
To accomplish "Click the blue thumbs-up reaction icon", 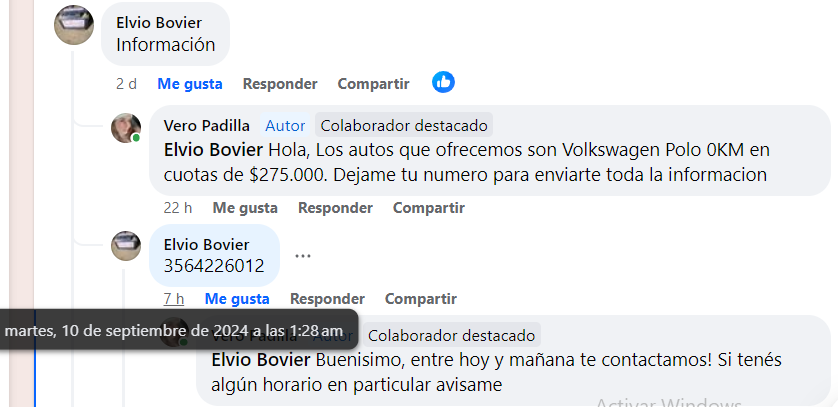I will (x=443, y=82).
